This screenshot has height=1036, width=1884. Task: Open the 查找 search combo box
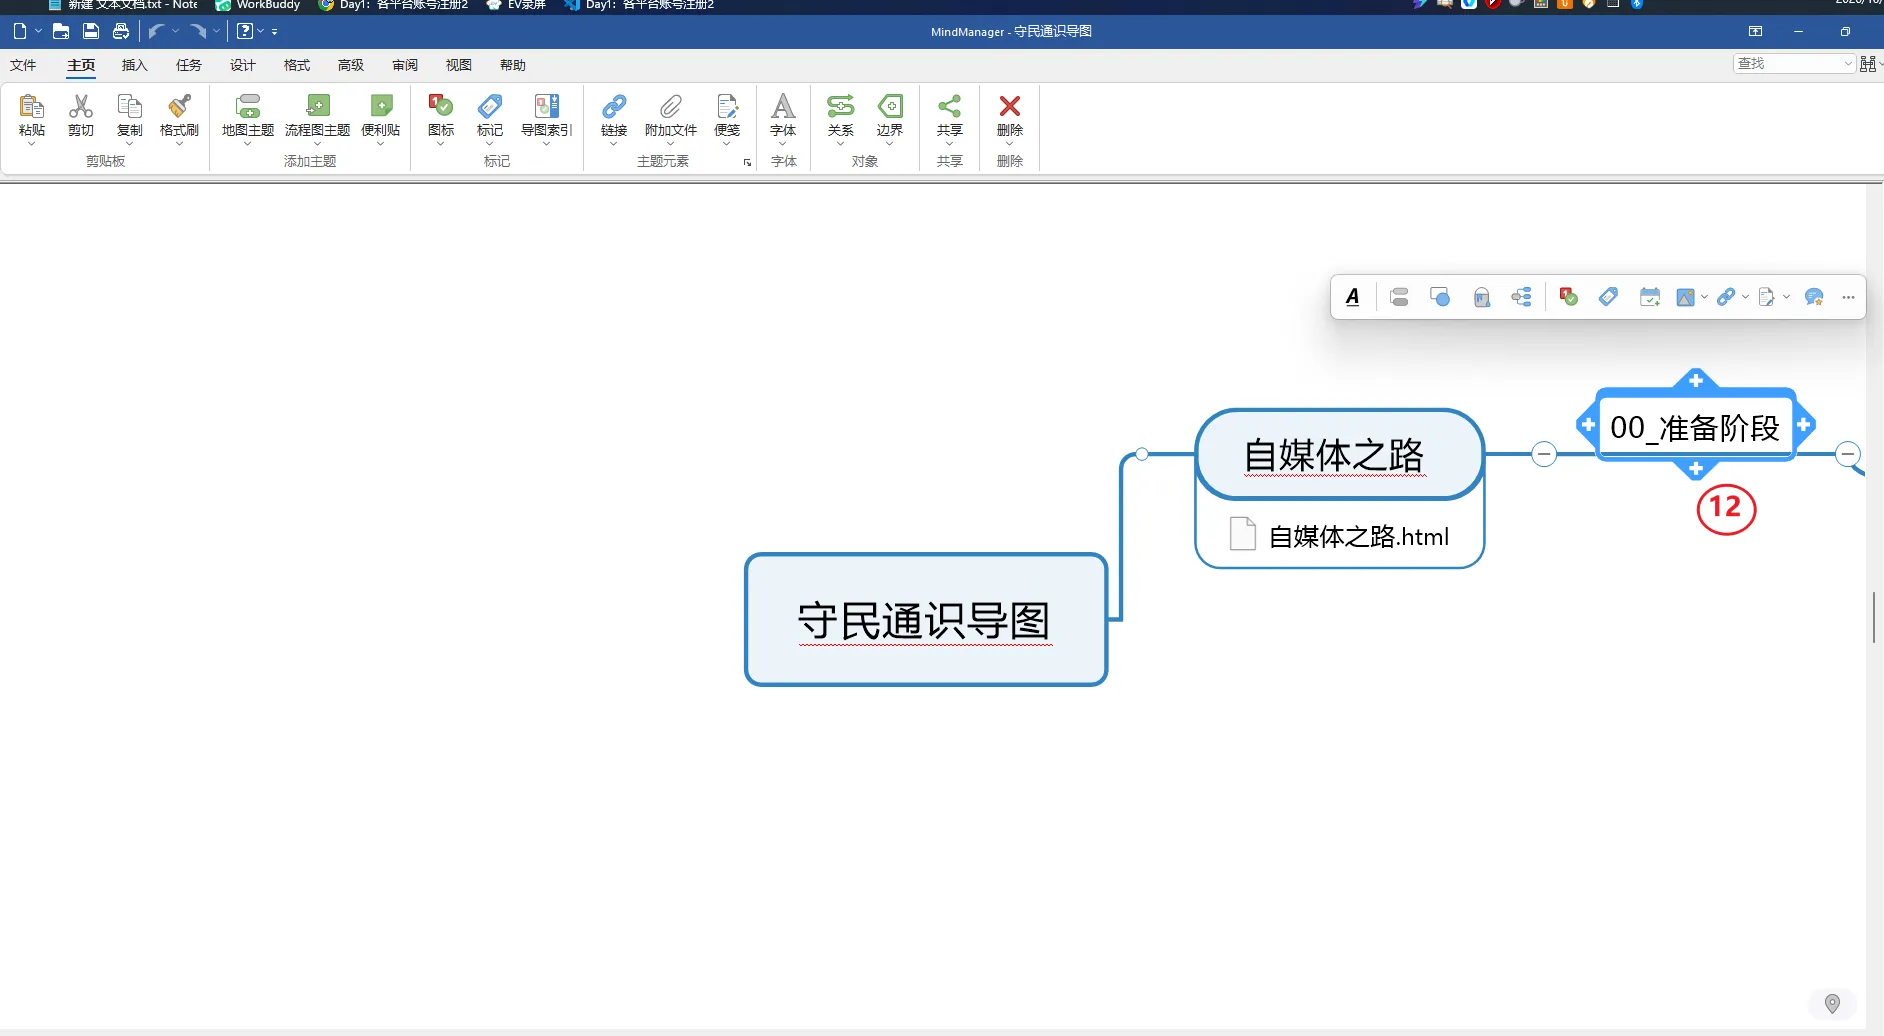(1795, 64)
